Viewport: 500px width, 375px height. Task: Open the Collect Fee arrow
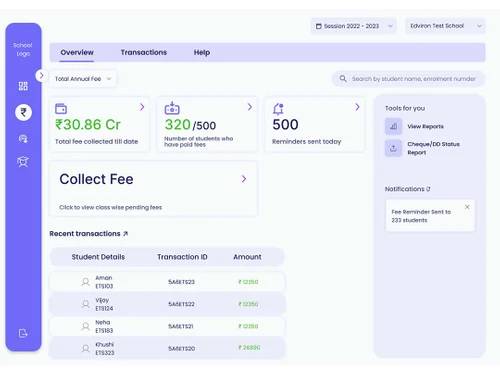(x=244, y=179)
